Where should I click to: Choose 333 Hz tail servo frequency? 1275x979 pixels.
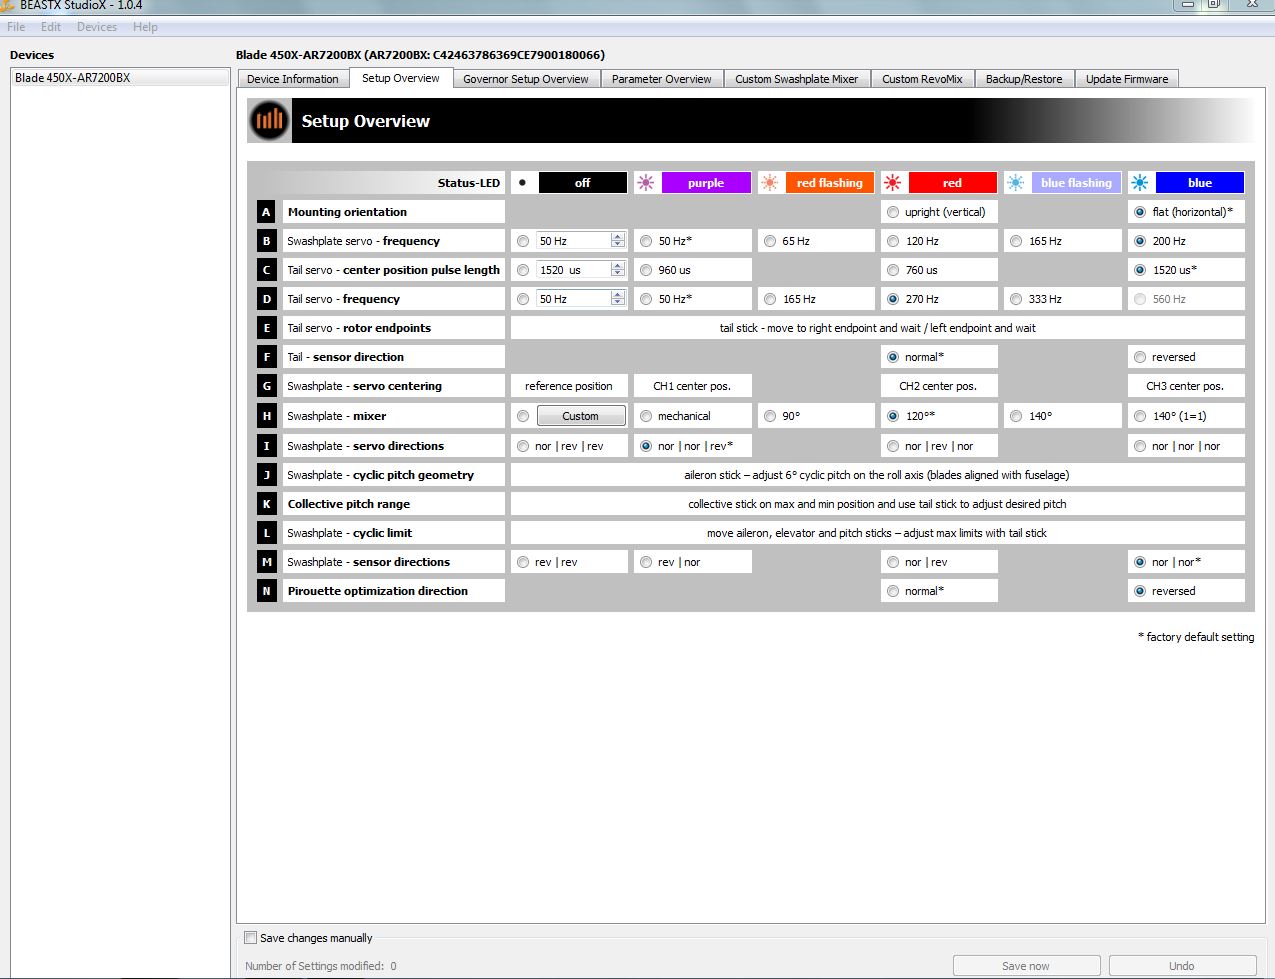[1016, 299]
